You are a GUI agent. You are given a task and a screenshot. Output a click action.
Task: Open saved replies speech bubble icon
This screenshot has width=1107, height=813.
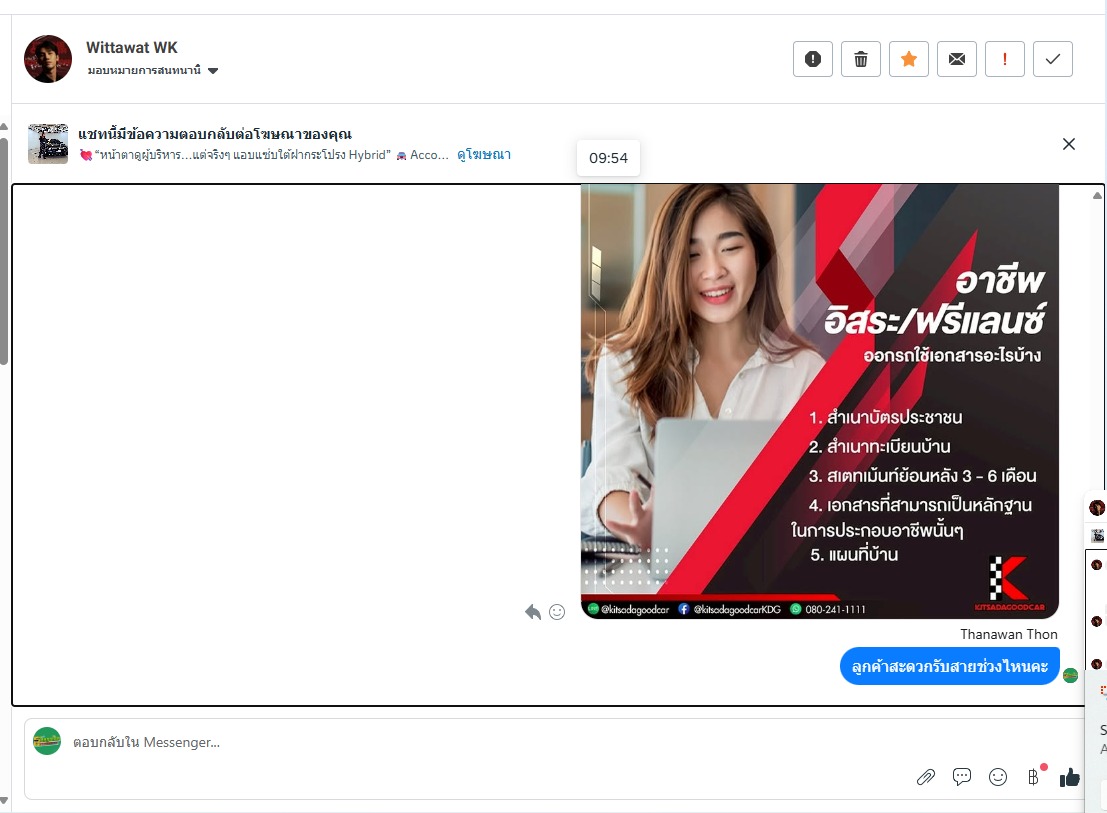(962, 777)
